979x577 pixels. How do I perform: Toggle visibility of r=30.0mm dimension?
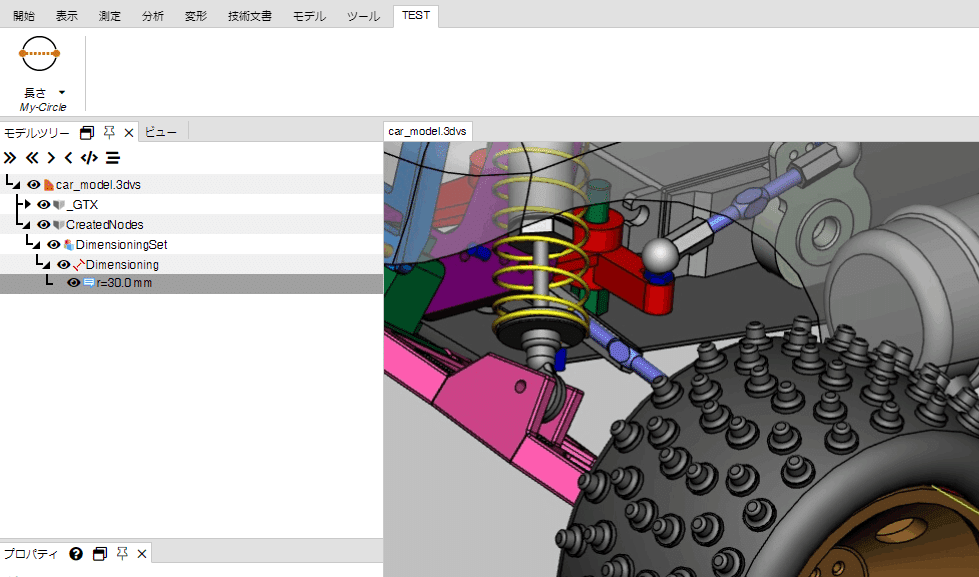tap(74, 283)
